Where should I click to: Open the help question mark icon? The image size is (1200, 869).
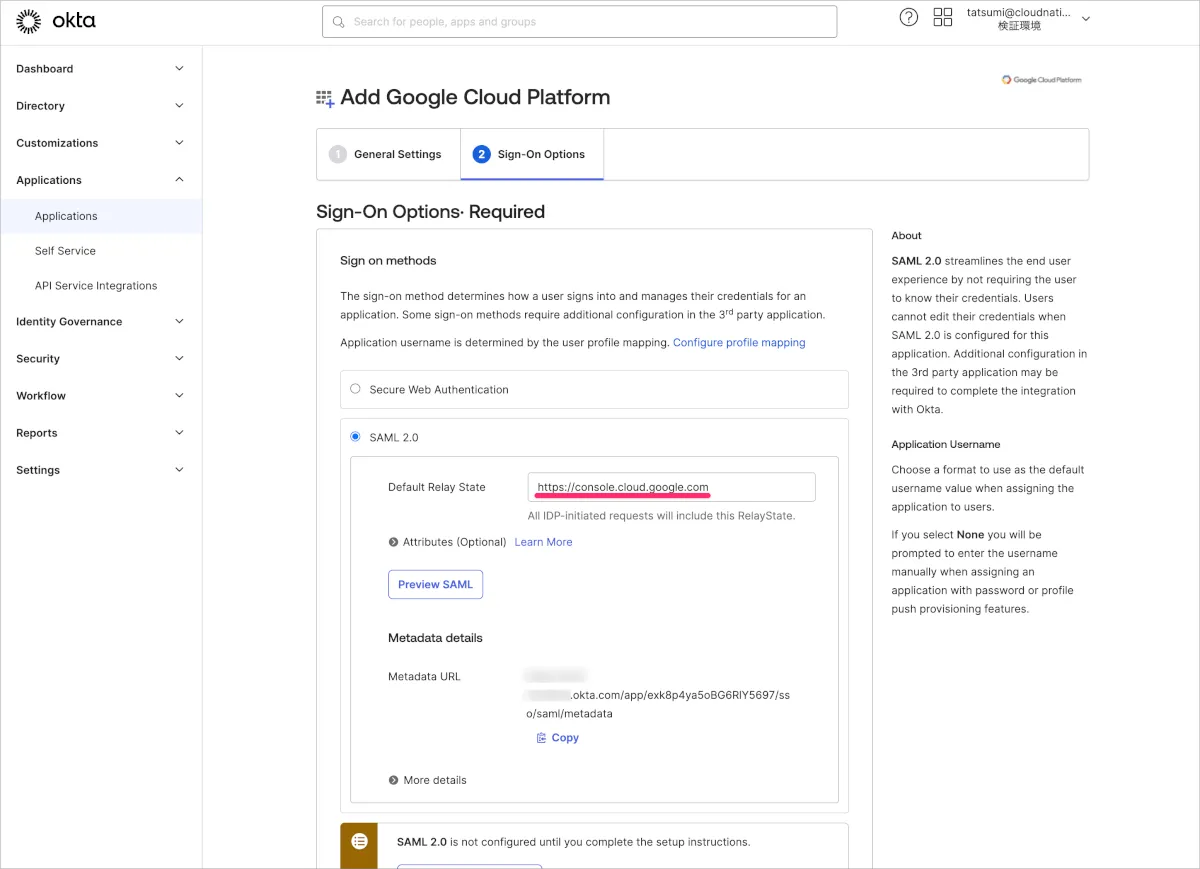(x=908, y=17)
